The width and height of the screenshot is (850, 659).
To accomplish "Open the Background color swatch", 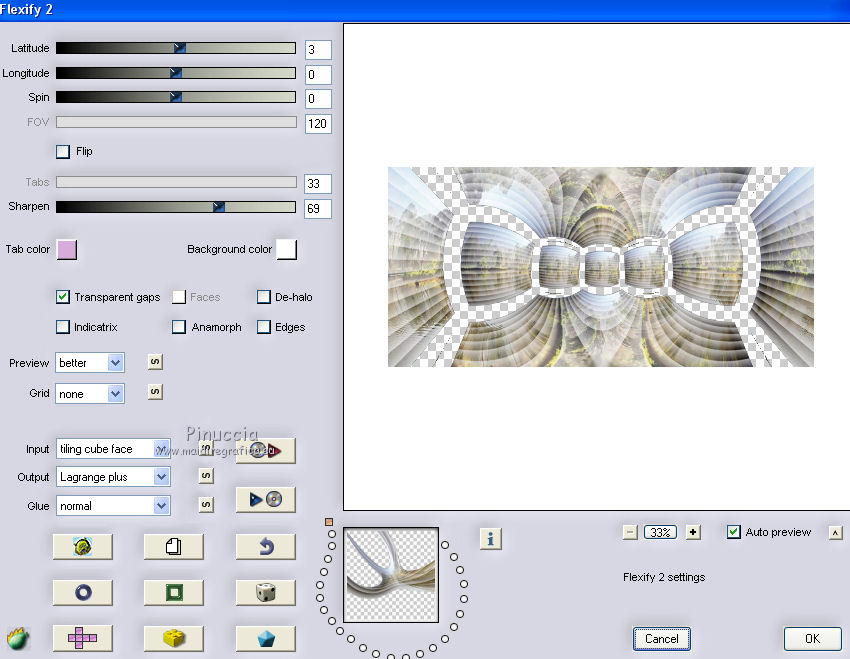I will tap(287, 249).
